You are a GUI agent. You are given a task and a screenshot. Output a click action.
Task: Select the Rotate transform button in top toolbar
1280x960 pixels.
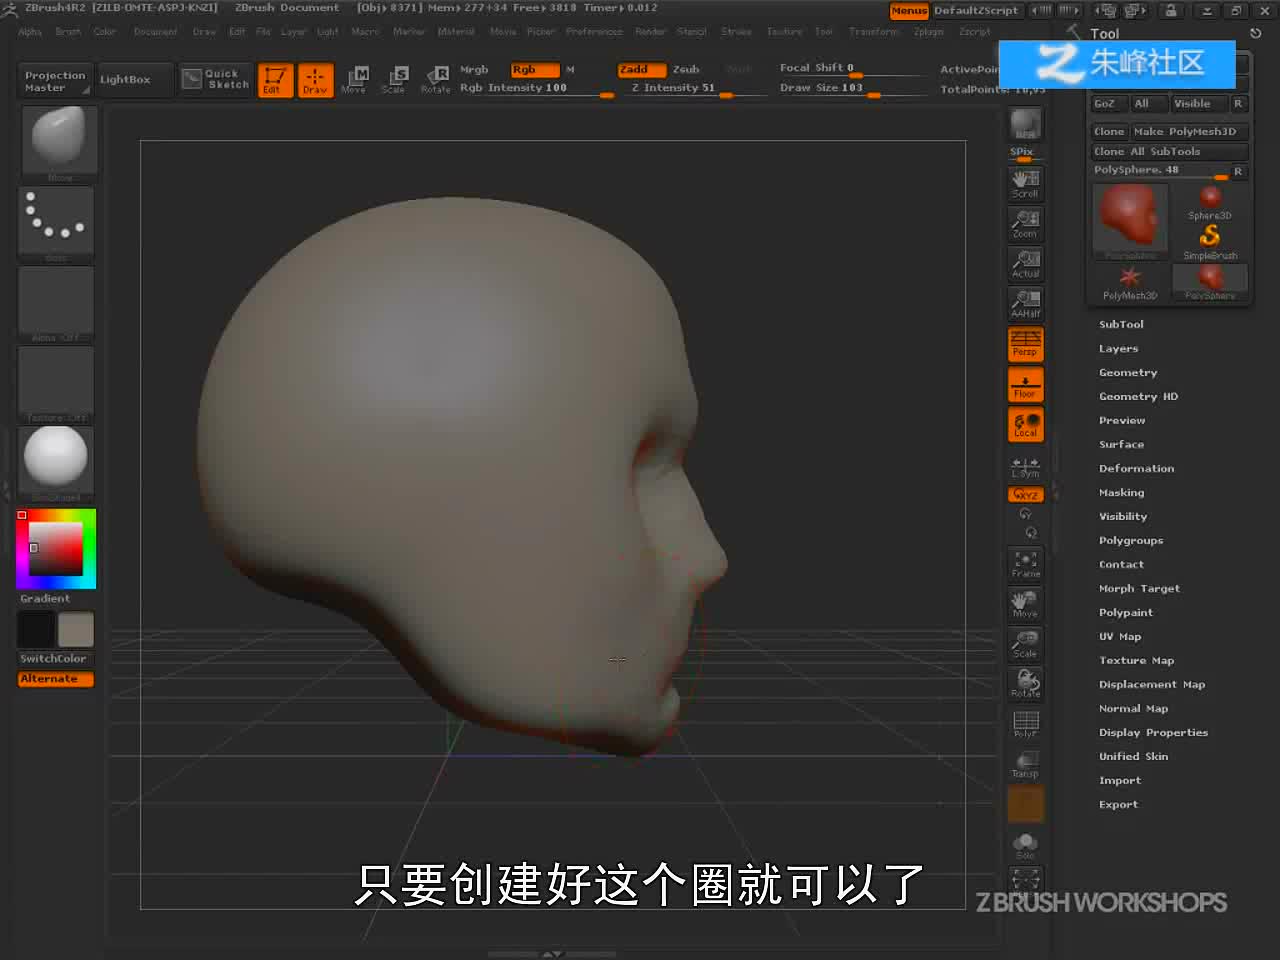point(435,79)
